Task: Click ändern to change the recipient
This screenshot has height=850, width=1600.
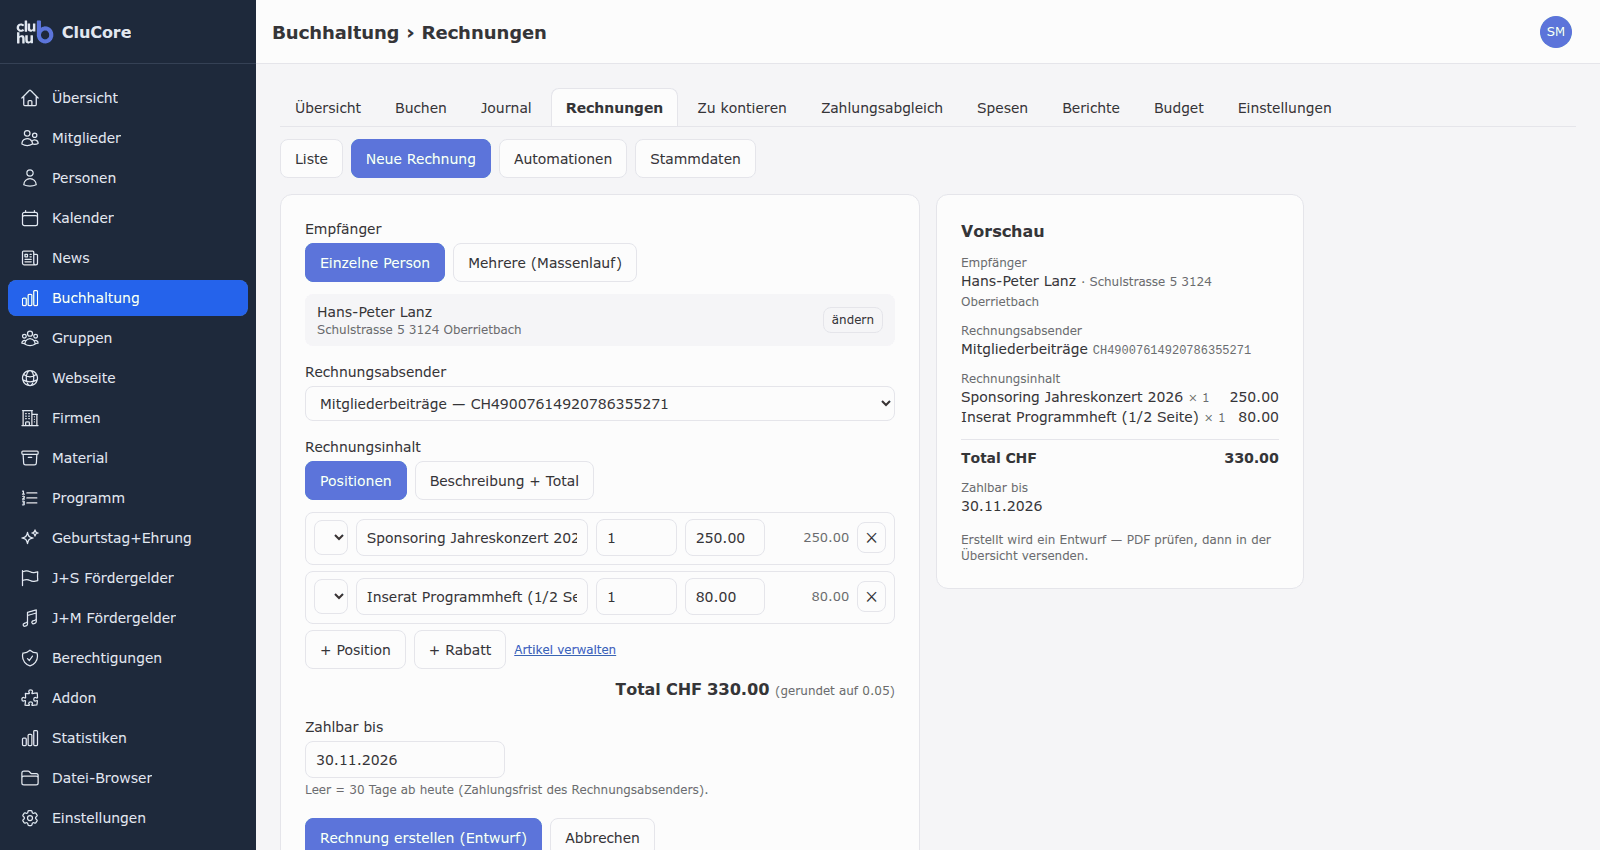Action: pos(853,320)
